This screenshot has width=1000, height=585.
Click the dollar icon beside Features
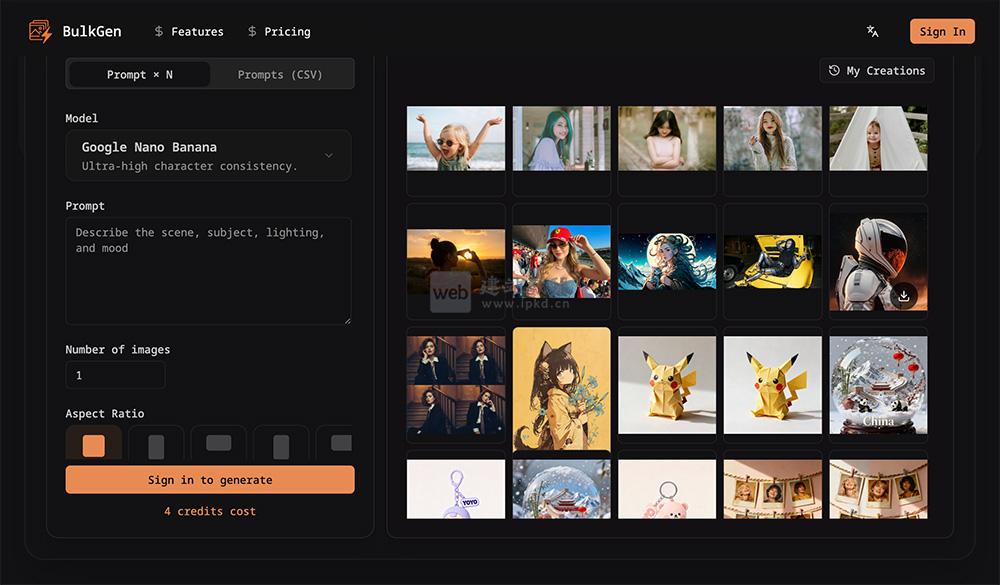159,32
